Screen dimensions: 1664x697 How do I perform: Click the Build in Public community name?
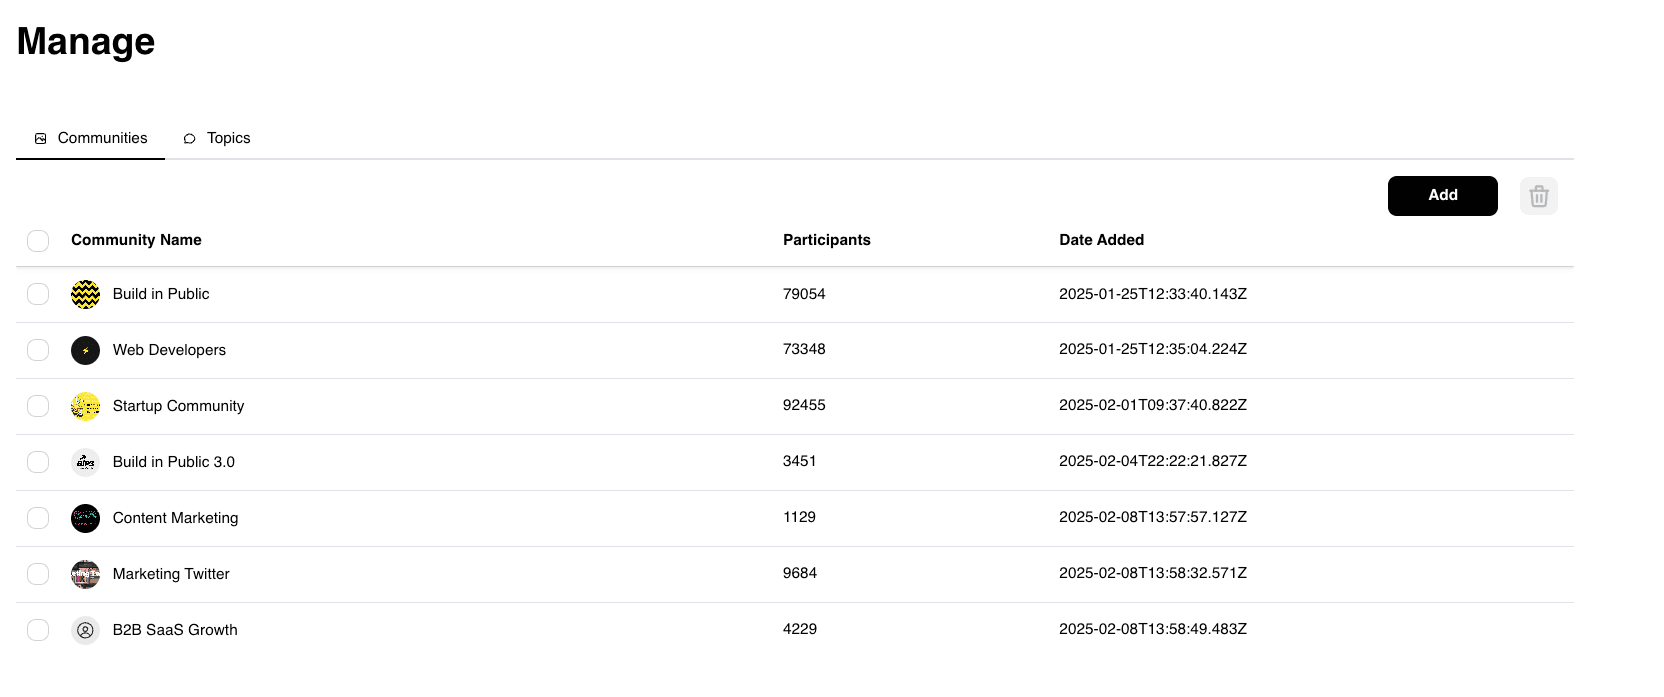[161, 294]
